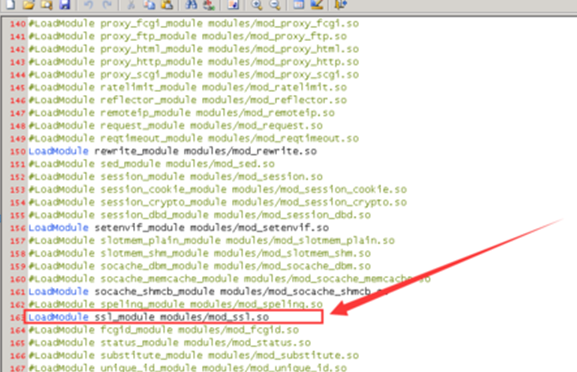Click the substitute_module line
The image size is (577, 372).
tap(194, 355)
